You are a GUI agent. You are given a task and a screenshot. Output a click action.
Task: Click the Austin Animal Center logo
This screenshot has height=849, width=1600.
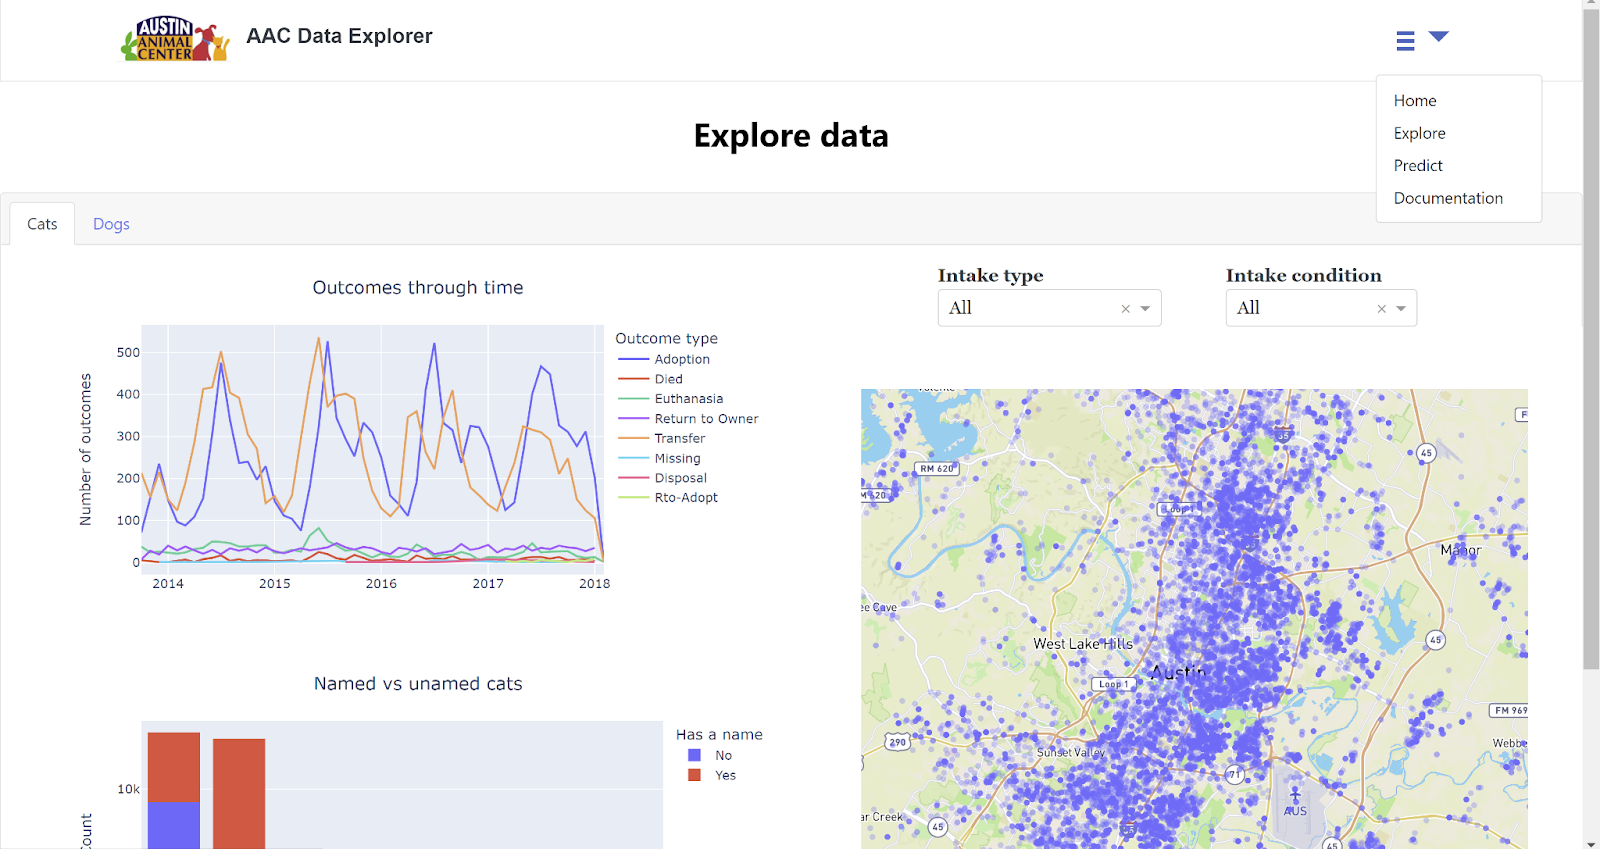(x=175, y=38)
